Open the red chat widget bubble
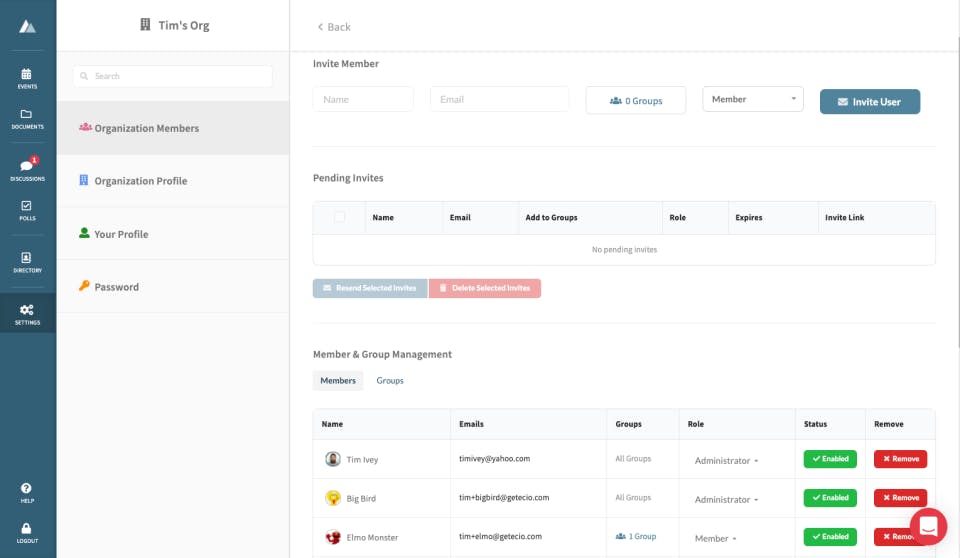960x558 pixels. coord(928,526)
